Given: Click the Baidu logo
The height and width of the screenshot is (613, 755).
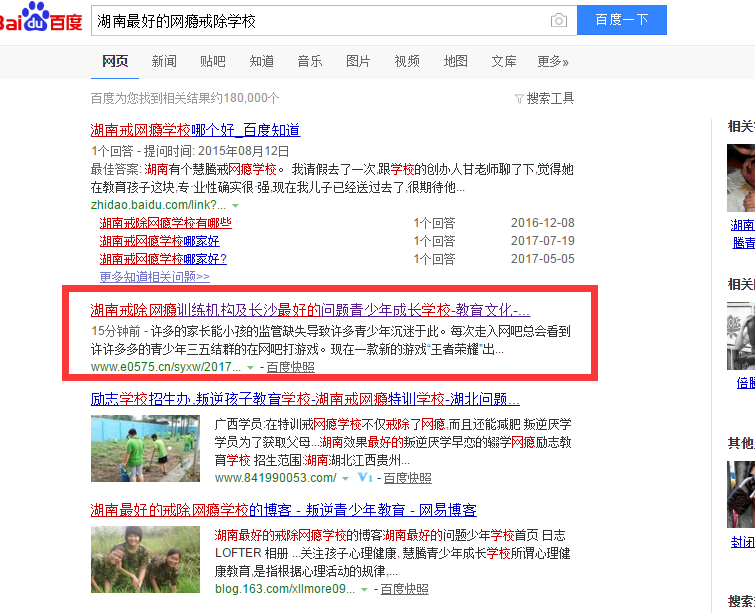Looking at the screenshot, I should pos(40,17).
